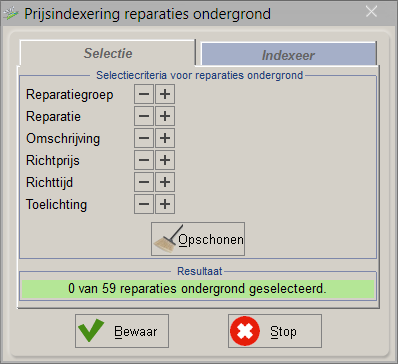Select the Selectie tab
Viewport: 398px width, 364px height.
coord(108,53)
